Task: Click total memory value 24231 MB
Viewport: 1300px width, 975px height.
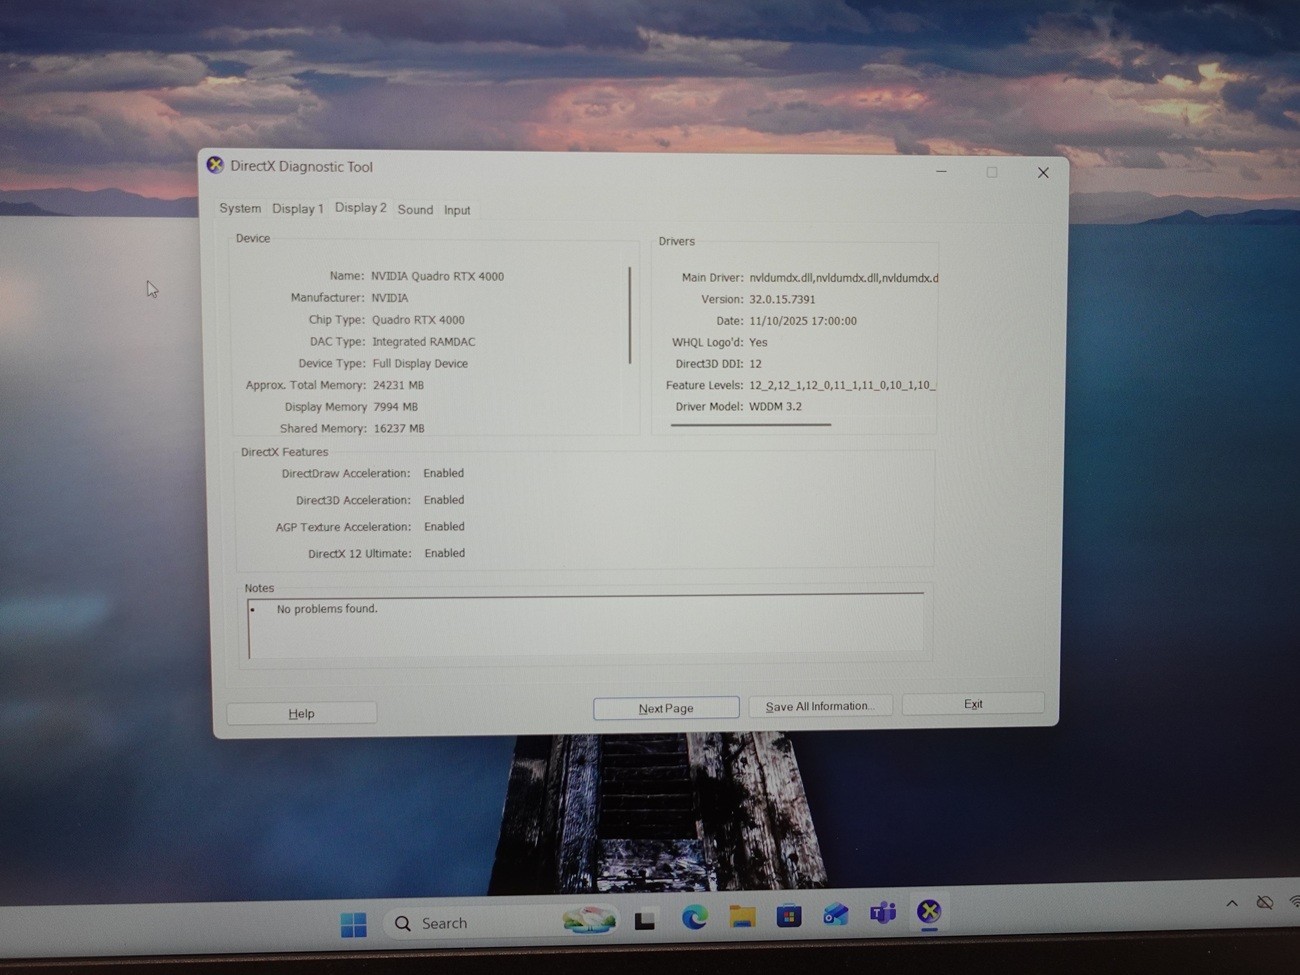Action: coord(398,385)
